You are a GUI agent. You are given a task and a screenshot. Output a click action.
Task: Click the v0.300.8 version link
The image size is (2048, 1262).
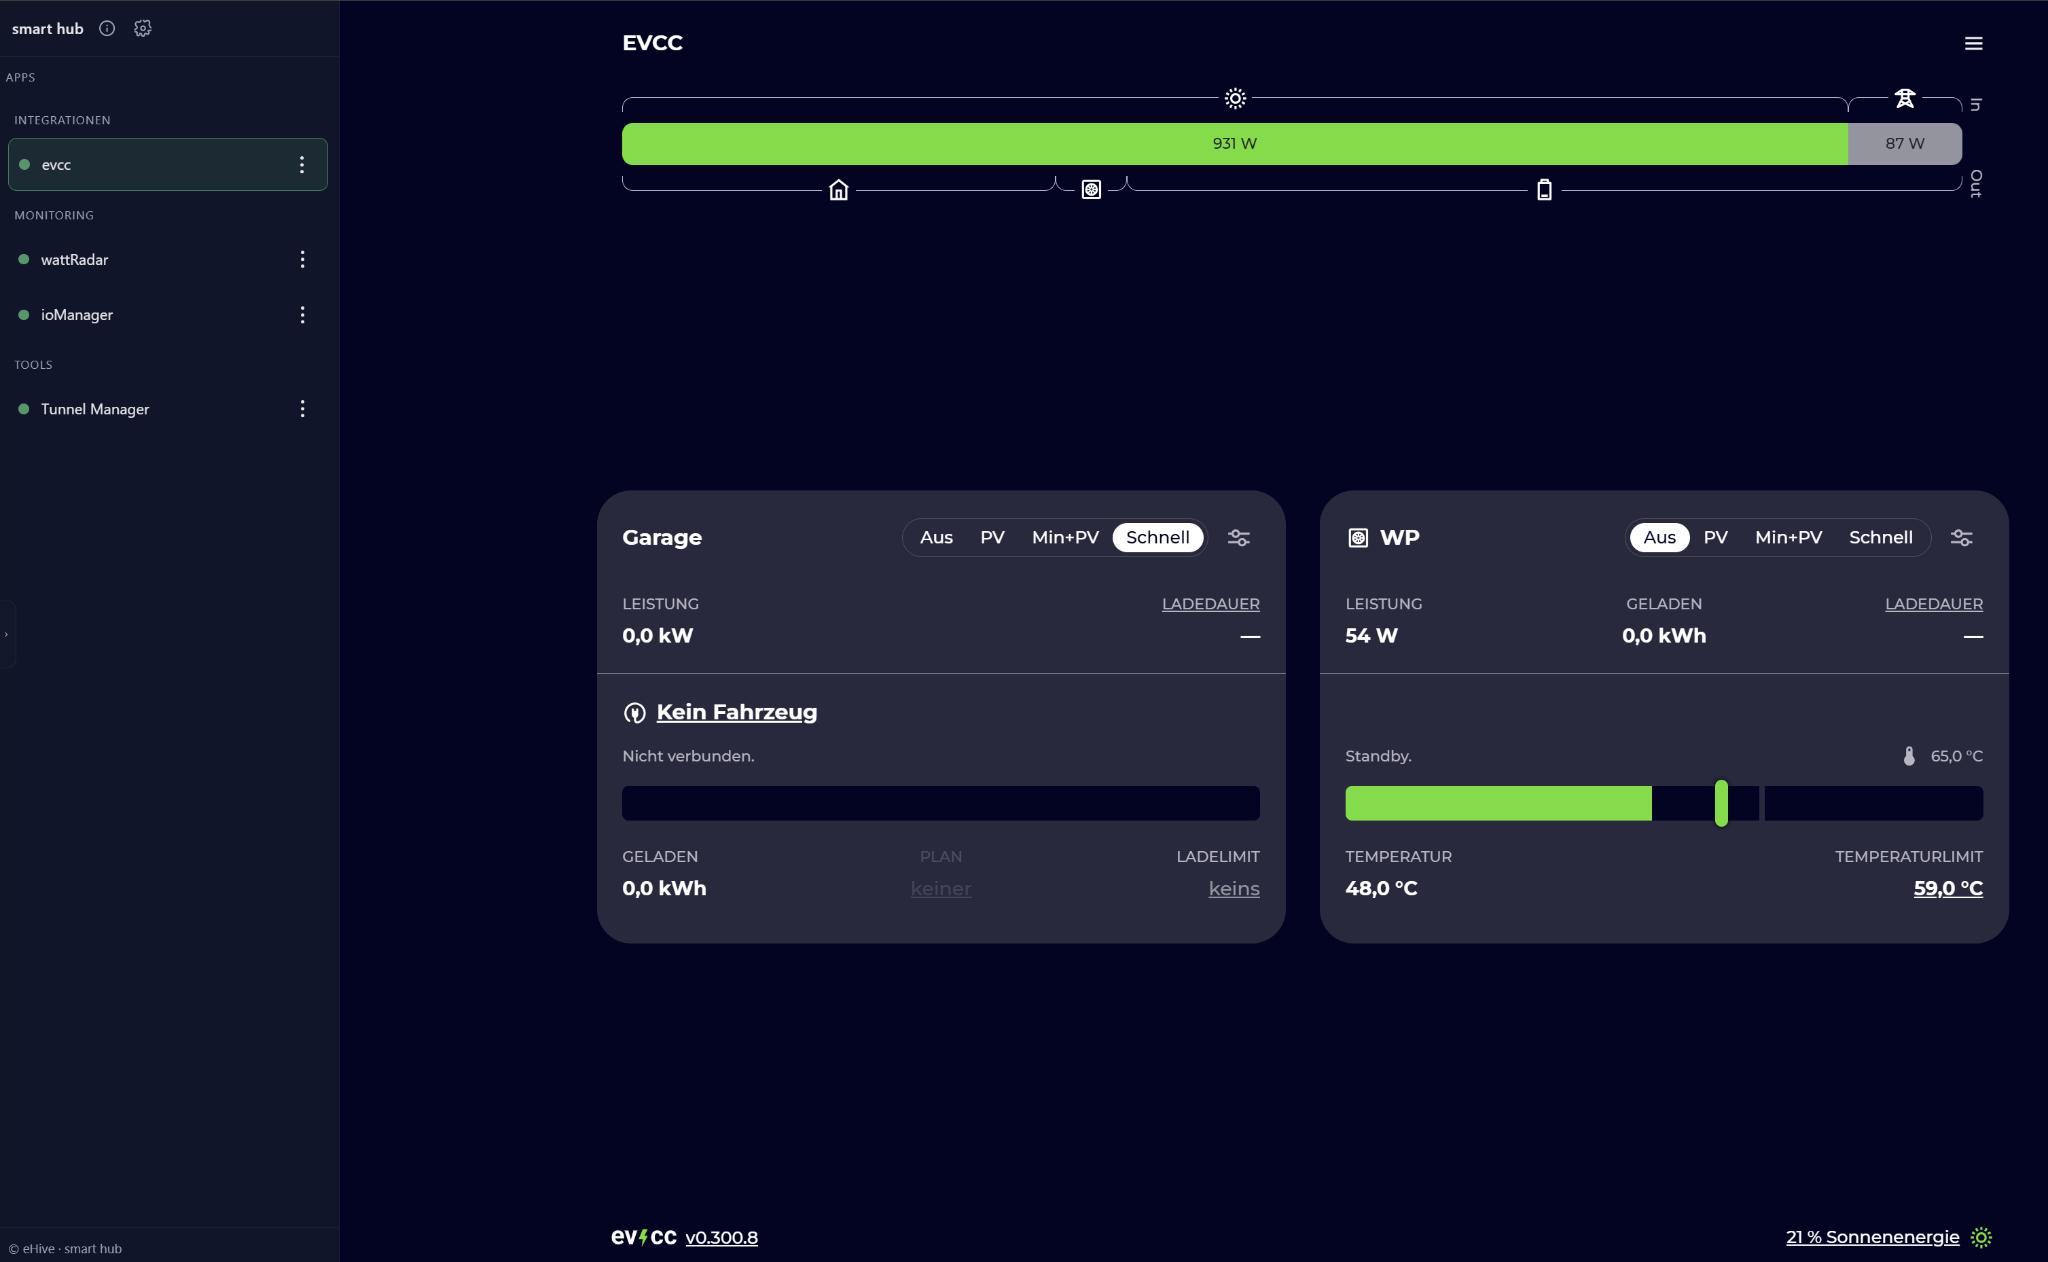coord(722,1237)
